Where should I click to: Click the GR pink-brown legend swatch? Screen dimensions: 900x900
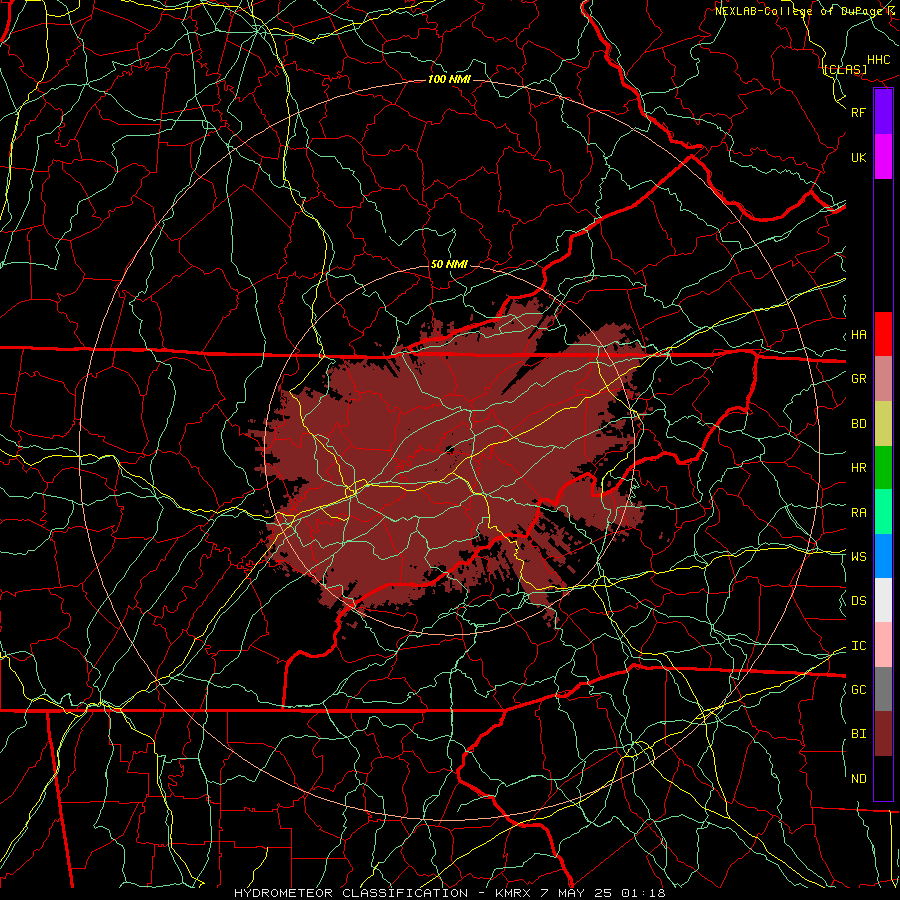(883, 379)
